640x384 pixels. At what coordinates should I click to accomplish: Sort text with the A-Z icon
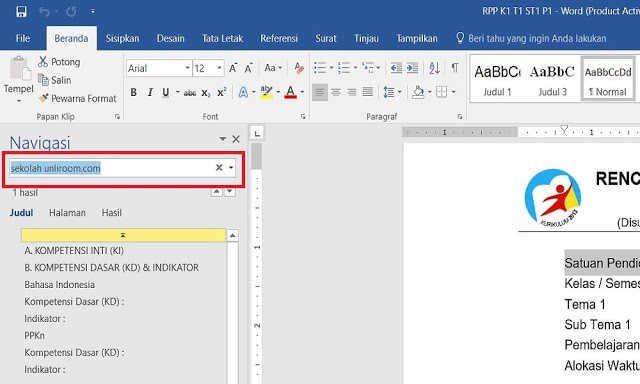click(x=434, y=68)
